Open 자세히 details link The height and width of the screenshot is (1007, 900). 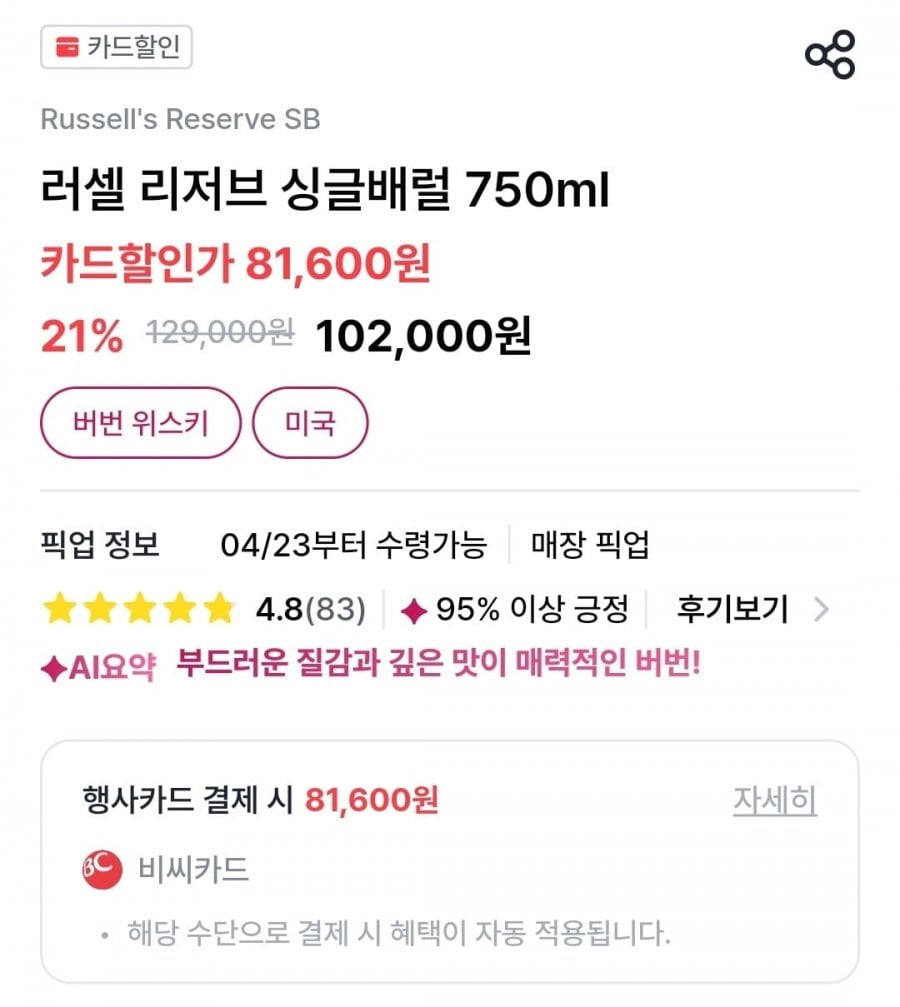click(775, 801)
